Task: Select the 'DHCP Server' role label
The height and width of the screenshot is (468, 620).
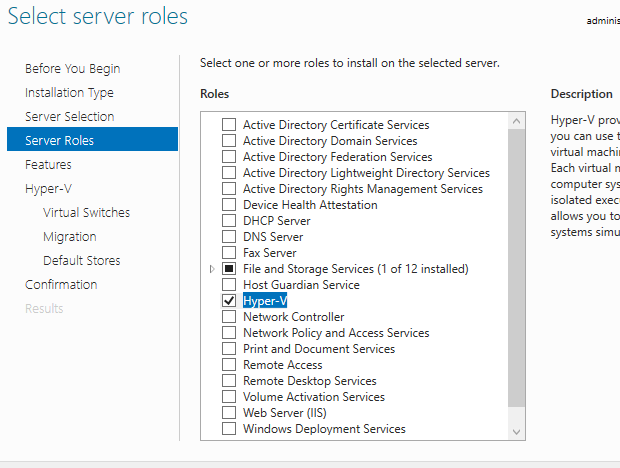Action: [277, 221]
